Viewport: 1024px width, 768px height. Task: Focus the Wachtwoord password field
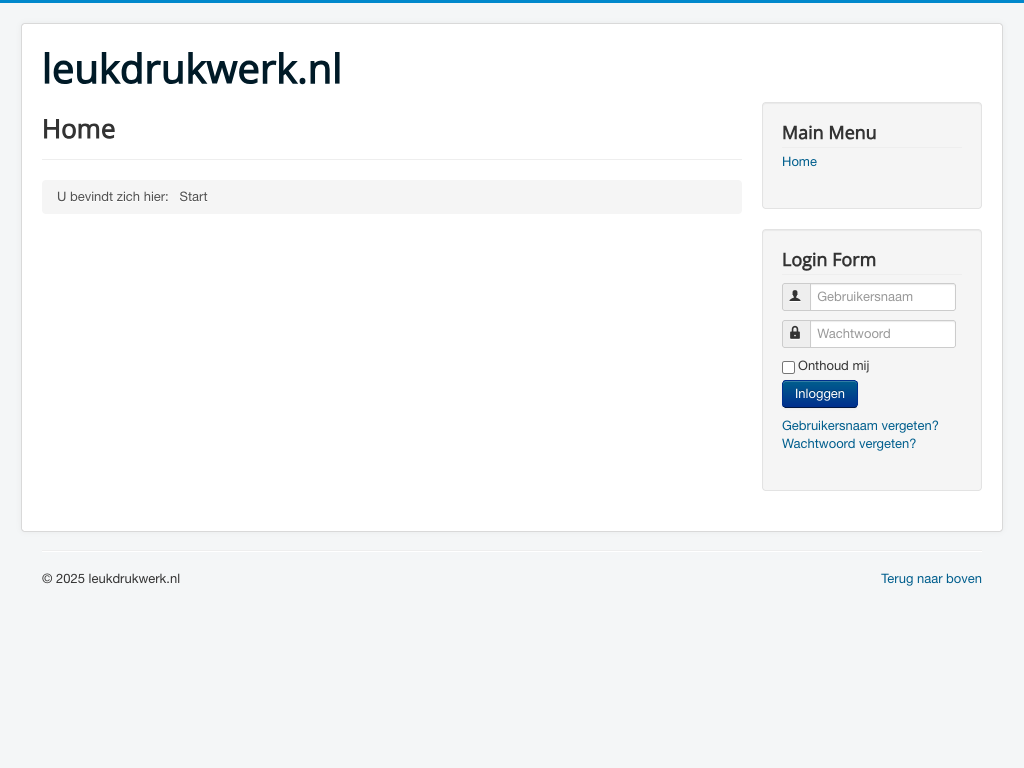[882, 334]
